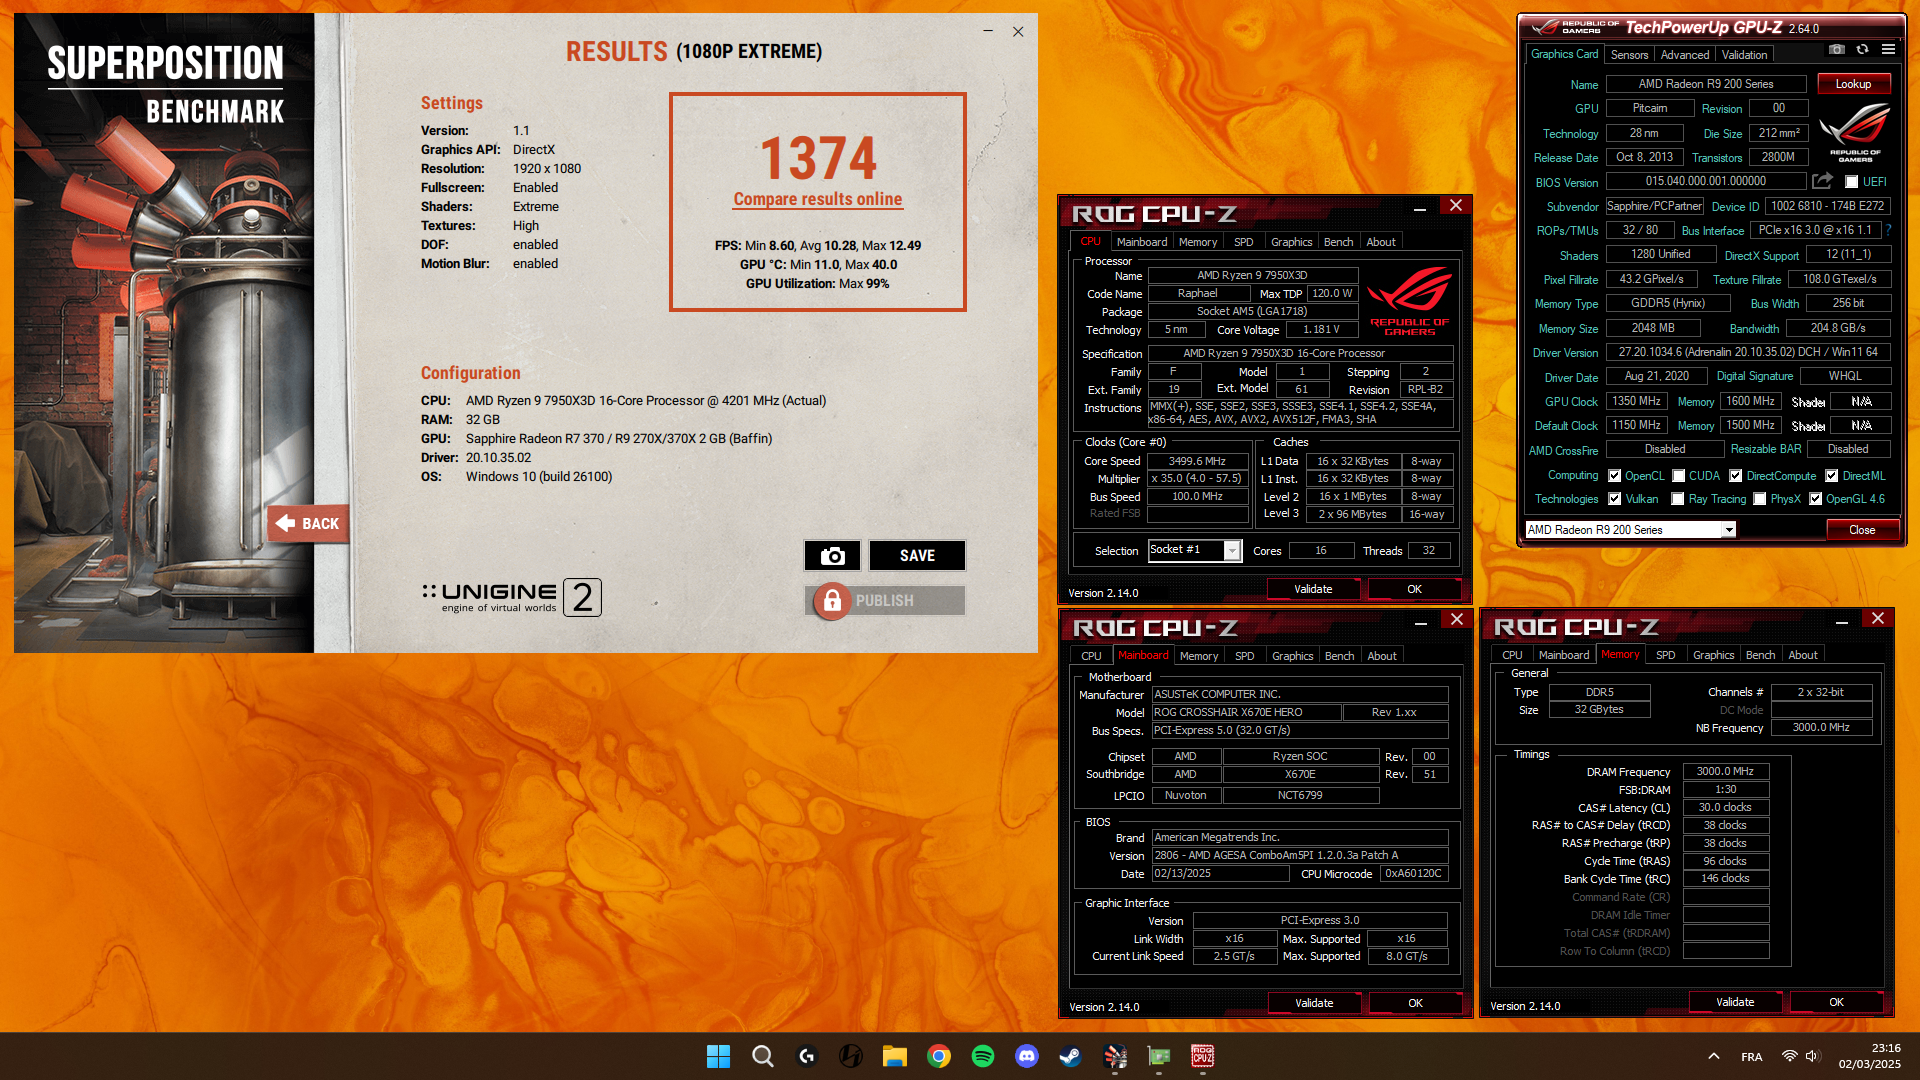Screen dimensions: 1920x1080
Task: Click the volume speaker tray icon
Action: (x=1813, y=1056)
